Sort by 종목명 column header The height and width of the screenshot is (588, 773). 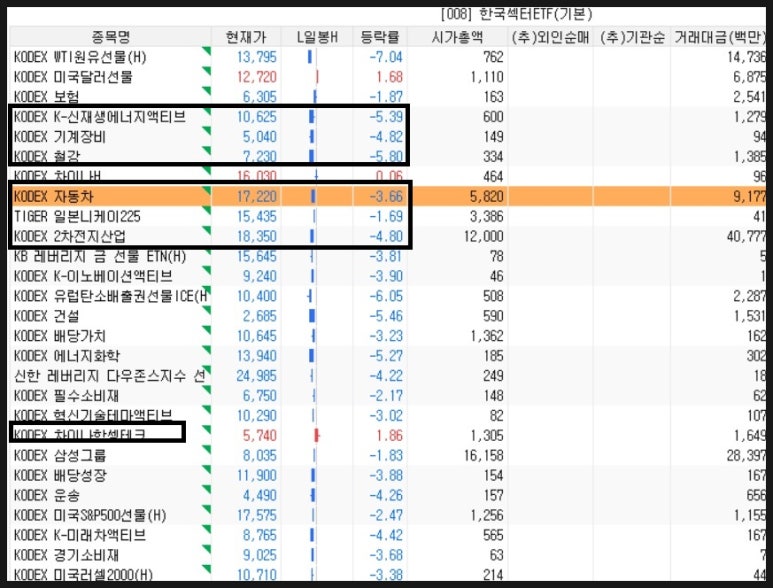[x=110, y=37]
